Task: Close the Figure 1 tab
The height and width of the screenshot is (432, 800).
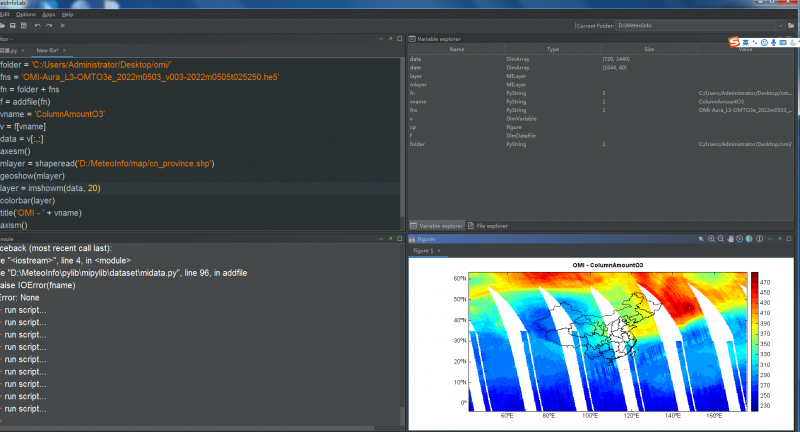Action: point(440,251)
